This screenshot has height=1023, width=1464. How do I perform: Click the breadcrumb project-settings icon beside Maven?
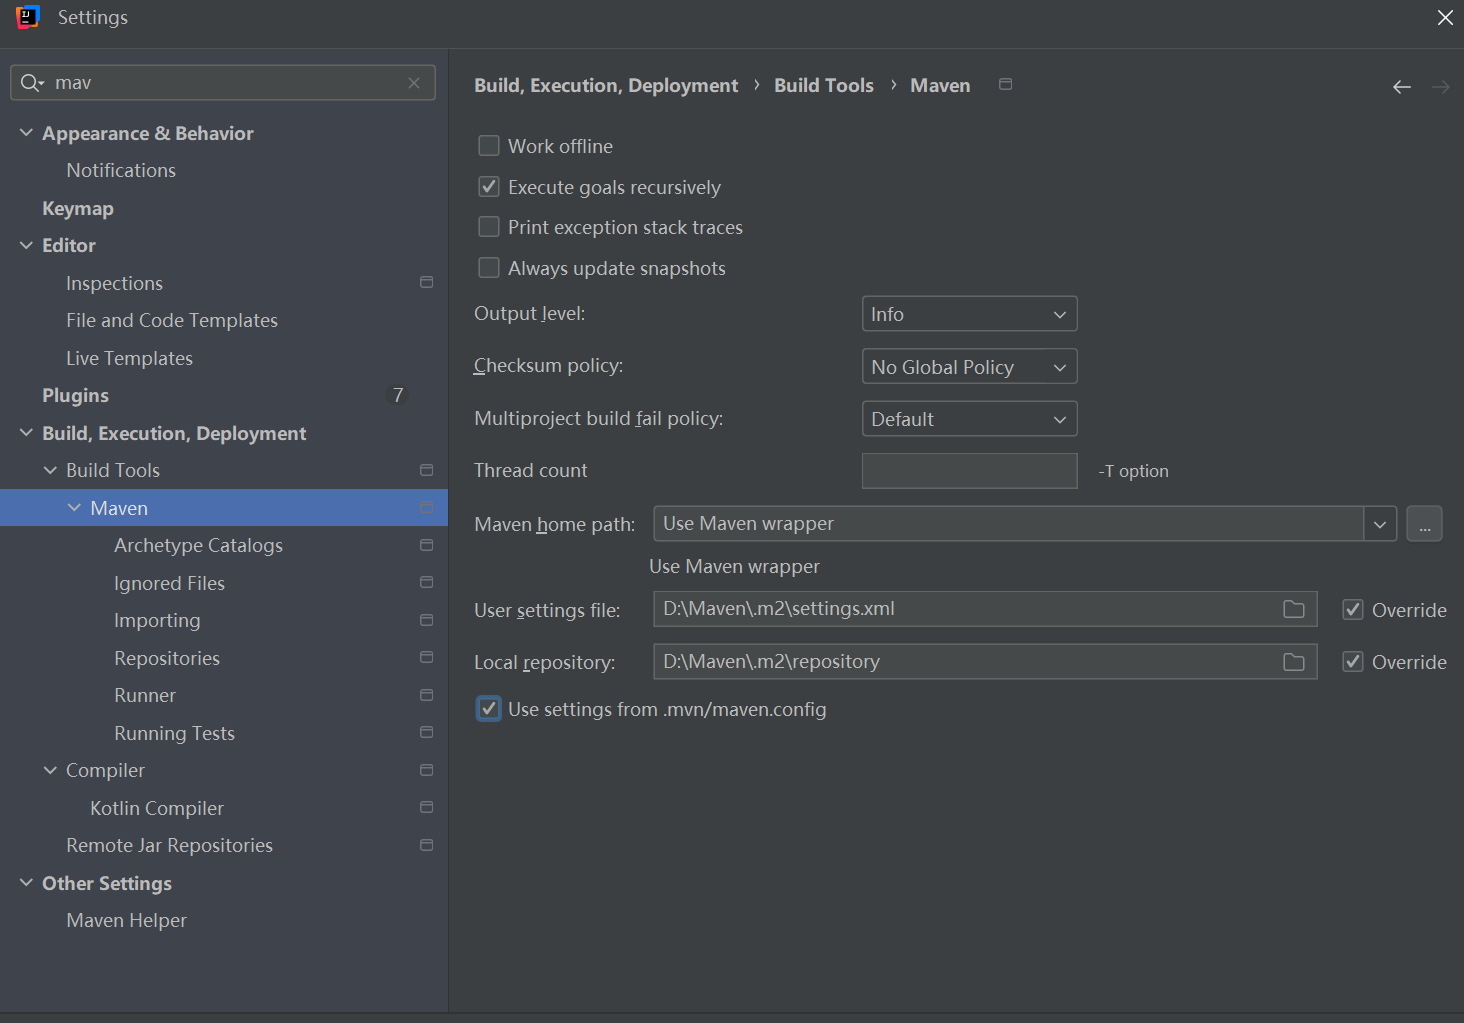[x=1006, y=85]
